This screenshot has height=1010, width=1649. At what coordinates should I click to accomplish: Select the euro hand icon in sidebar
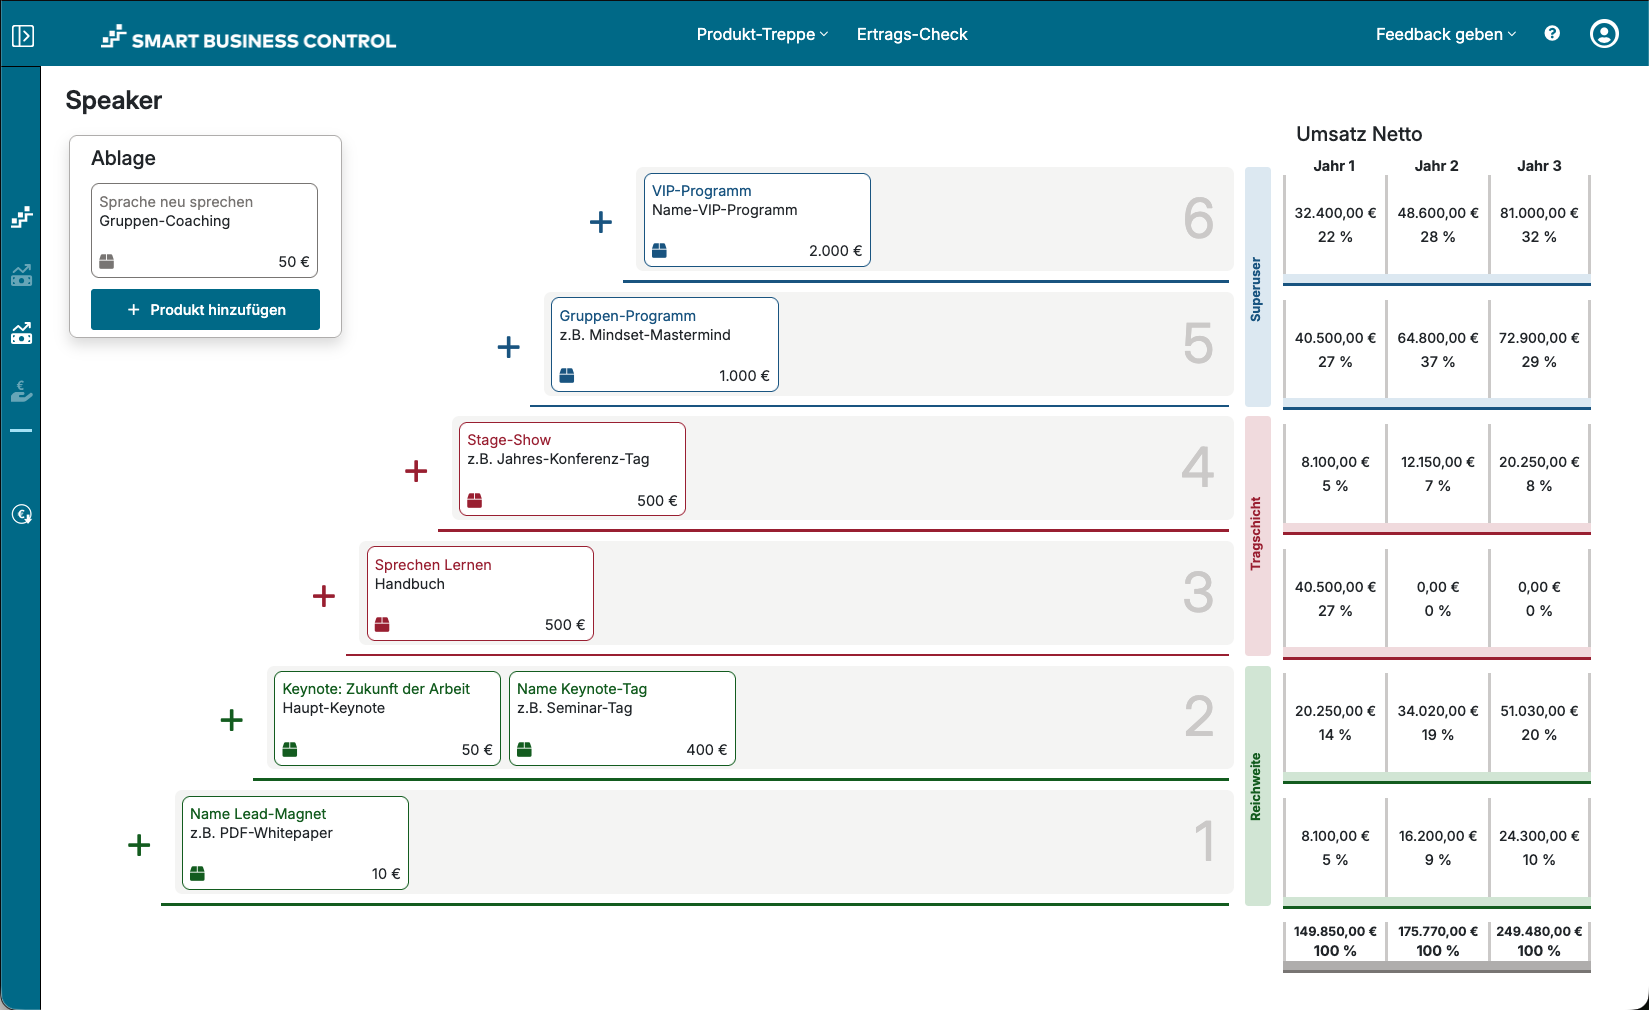pyautogui.click(x=21, y=391)
